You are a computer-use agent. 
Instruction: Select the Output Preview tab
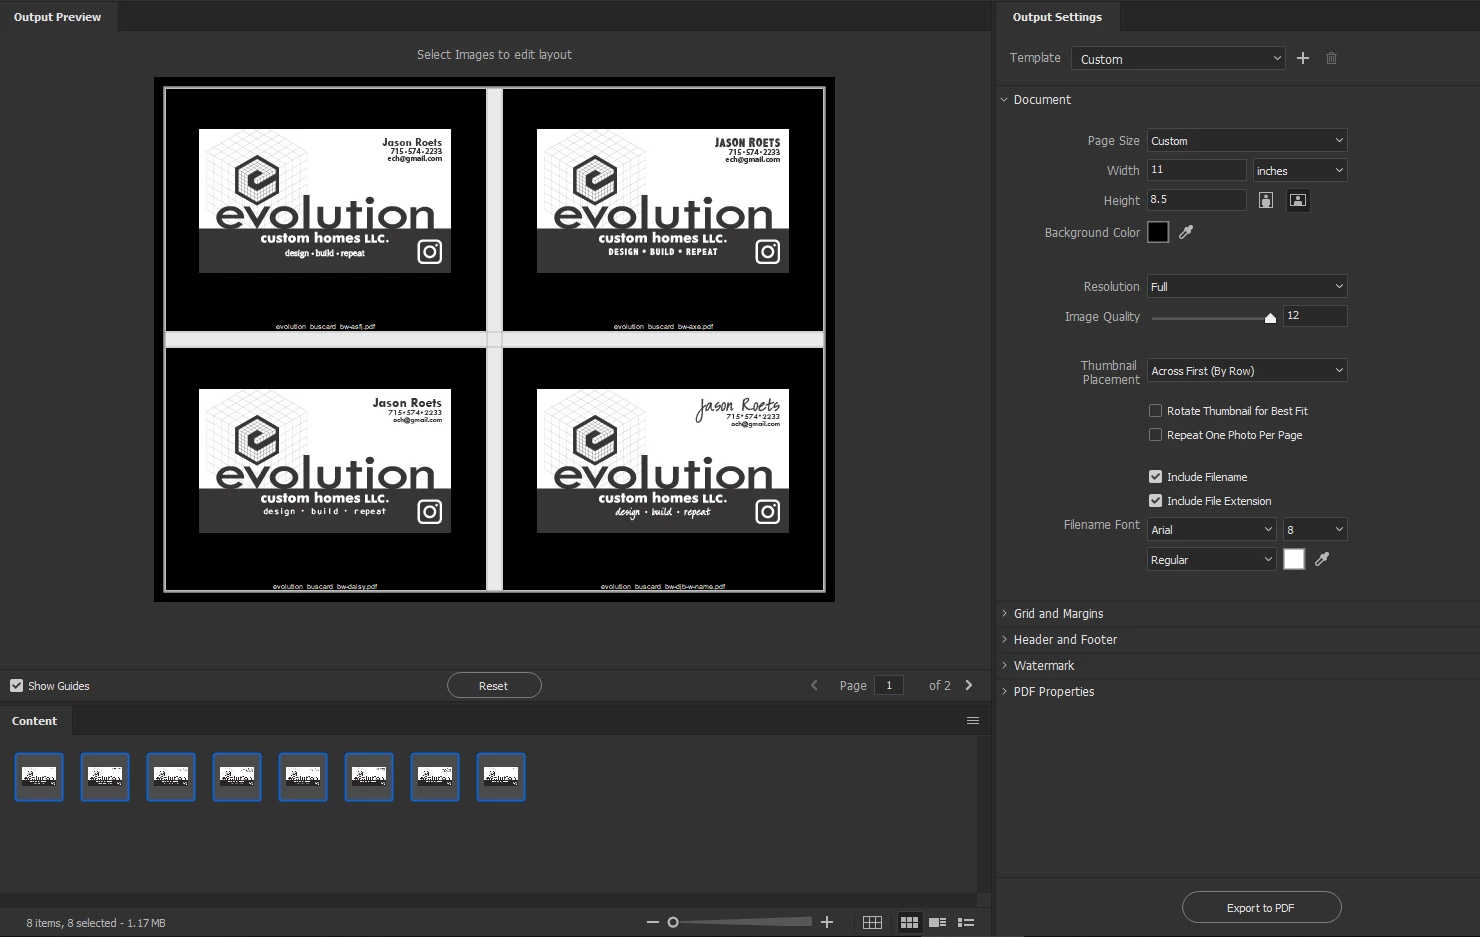(x=57, y=17)
